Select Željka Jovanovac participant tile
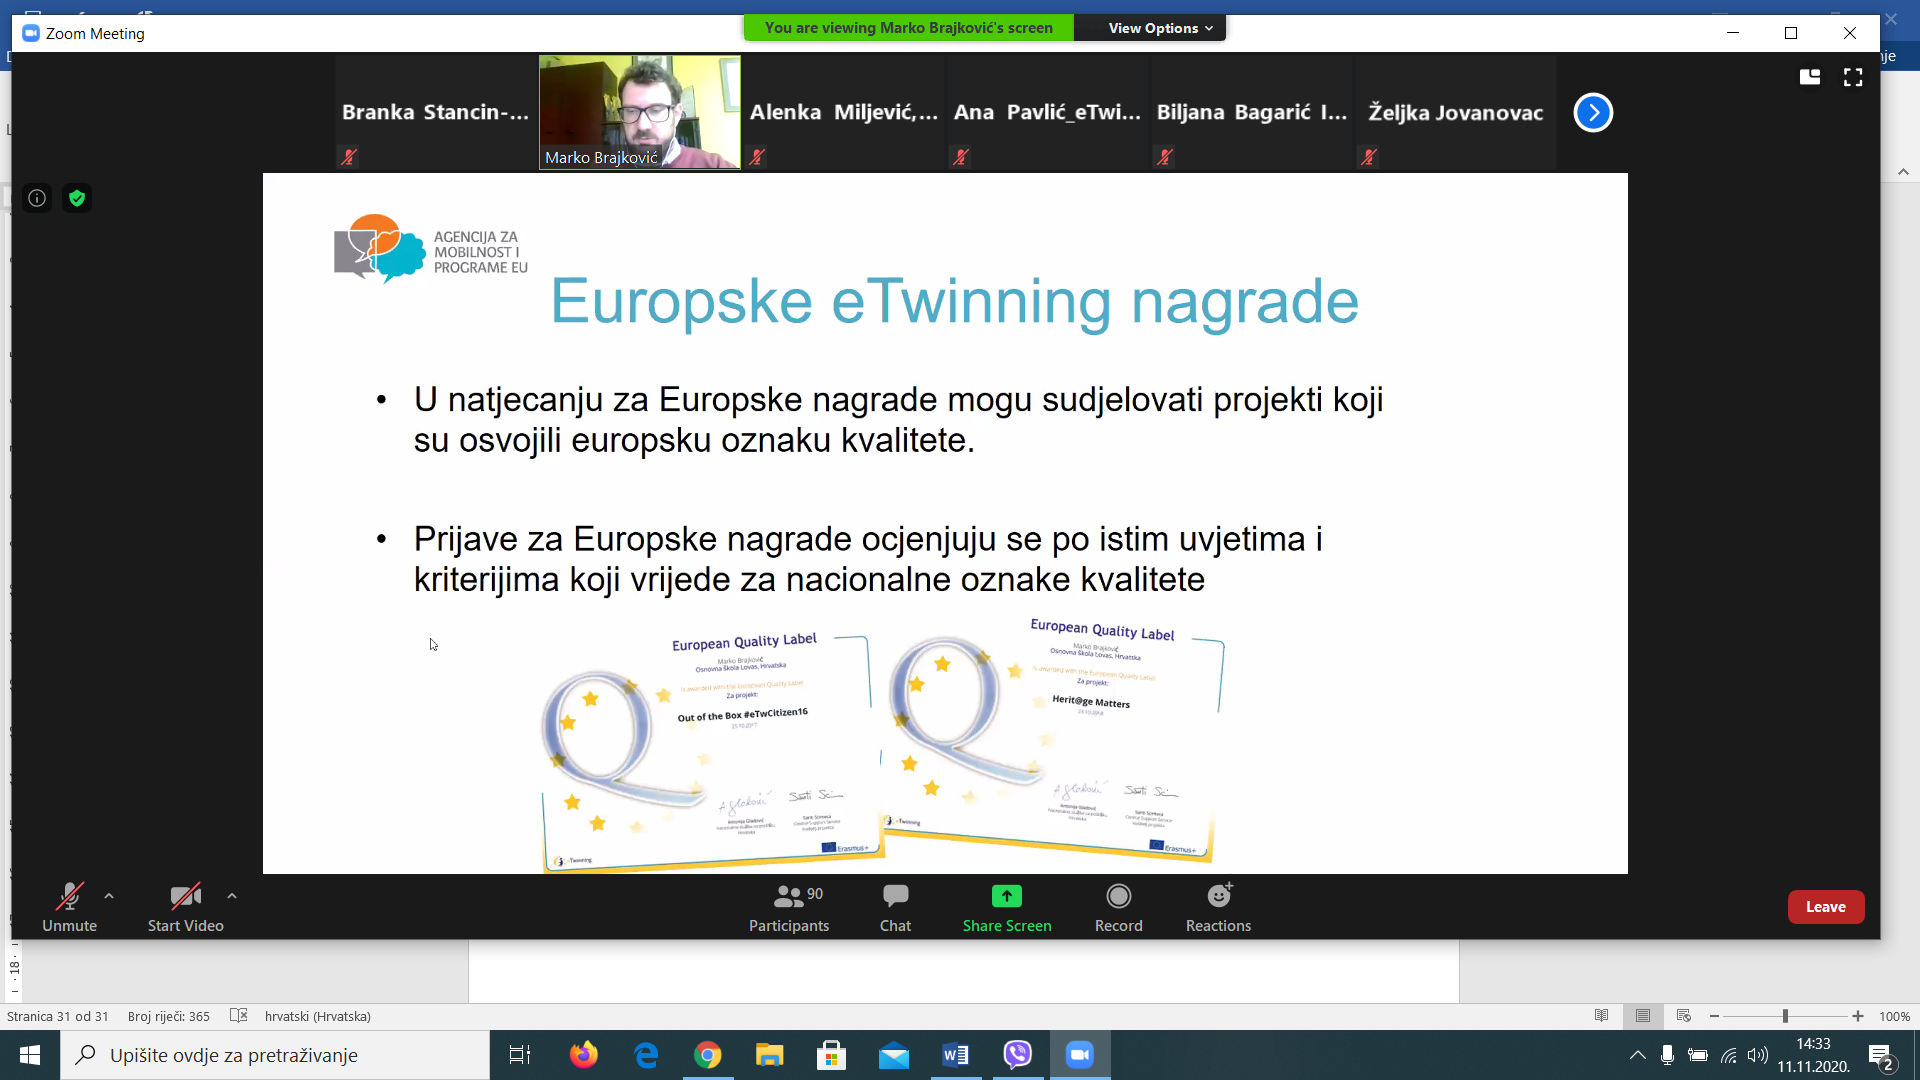1920x1080 pixels. (x=1456, y=112)
